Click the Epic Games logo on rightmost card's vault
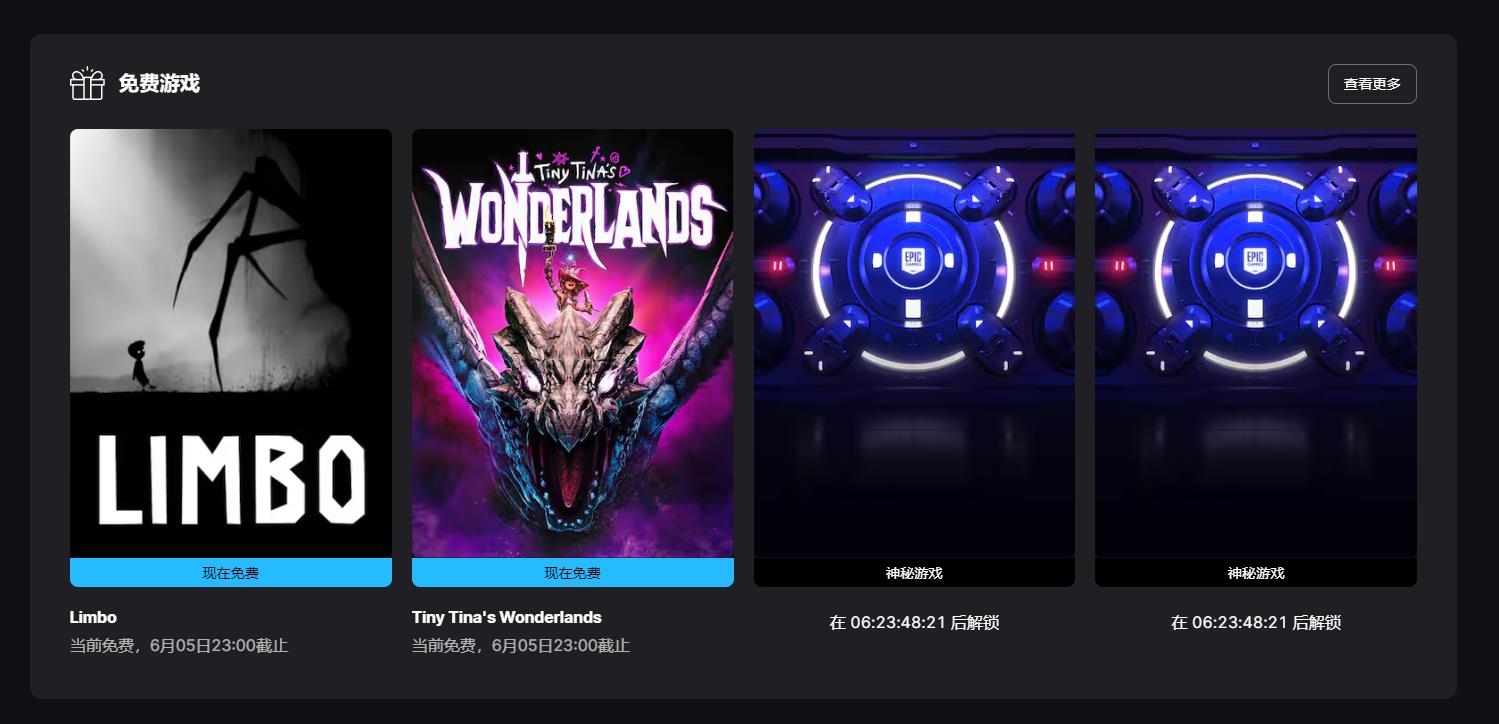The height and width of the screenshot is (724, 1499). (1255, 260)
